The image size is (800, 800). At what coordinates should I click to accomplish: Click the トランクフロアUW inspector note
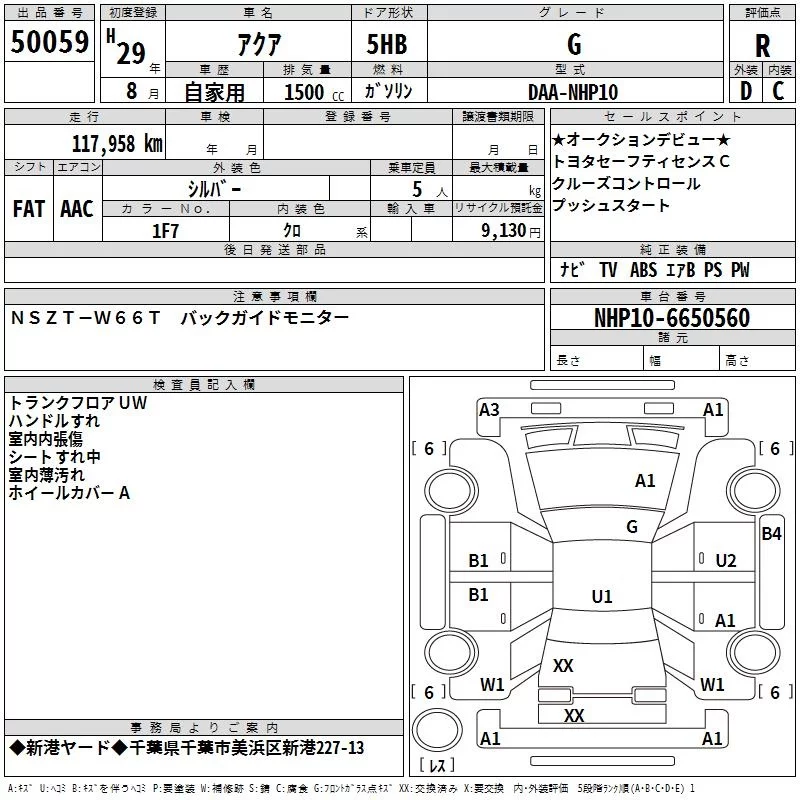[x=78, y=403]
